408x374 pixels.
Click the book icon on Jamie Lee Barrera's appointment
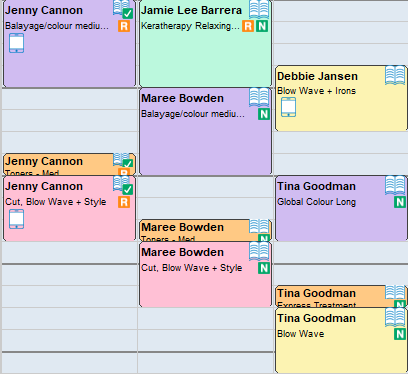pyautogui.click(x=259, y=9)
